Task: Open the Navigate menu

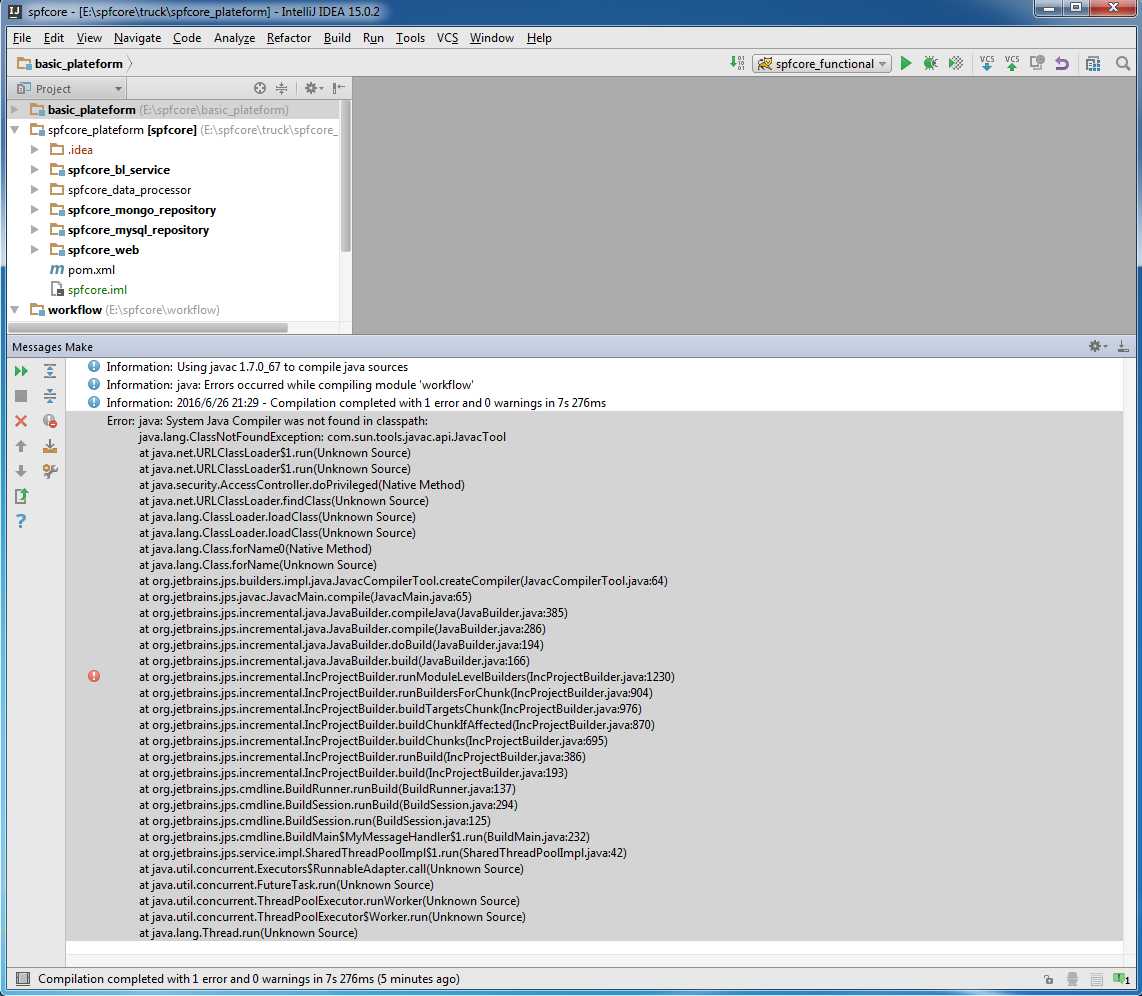Action: (x=137, y=38)
